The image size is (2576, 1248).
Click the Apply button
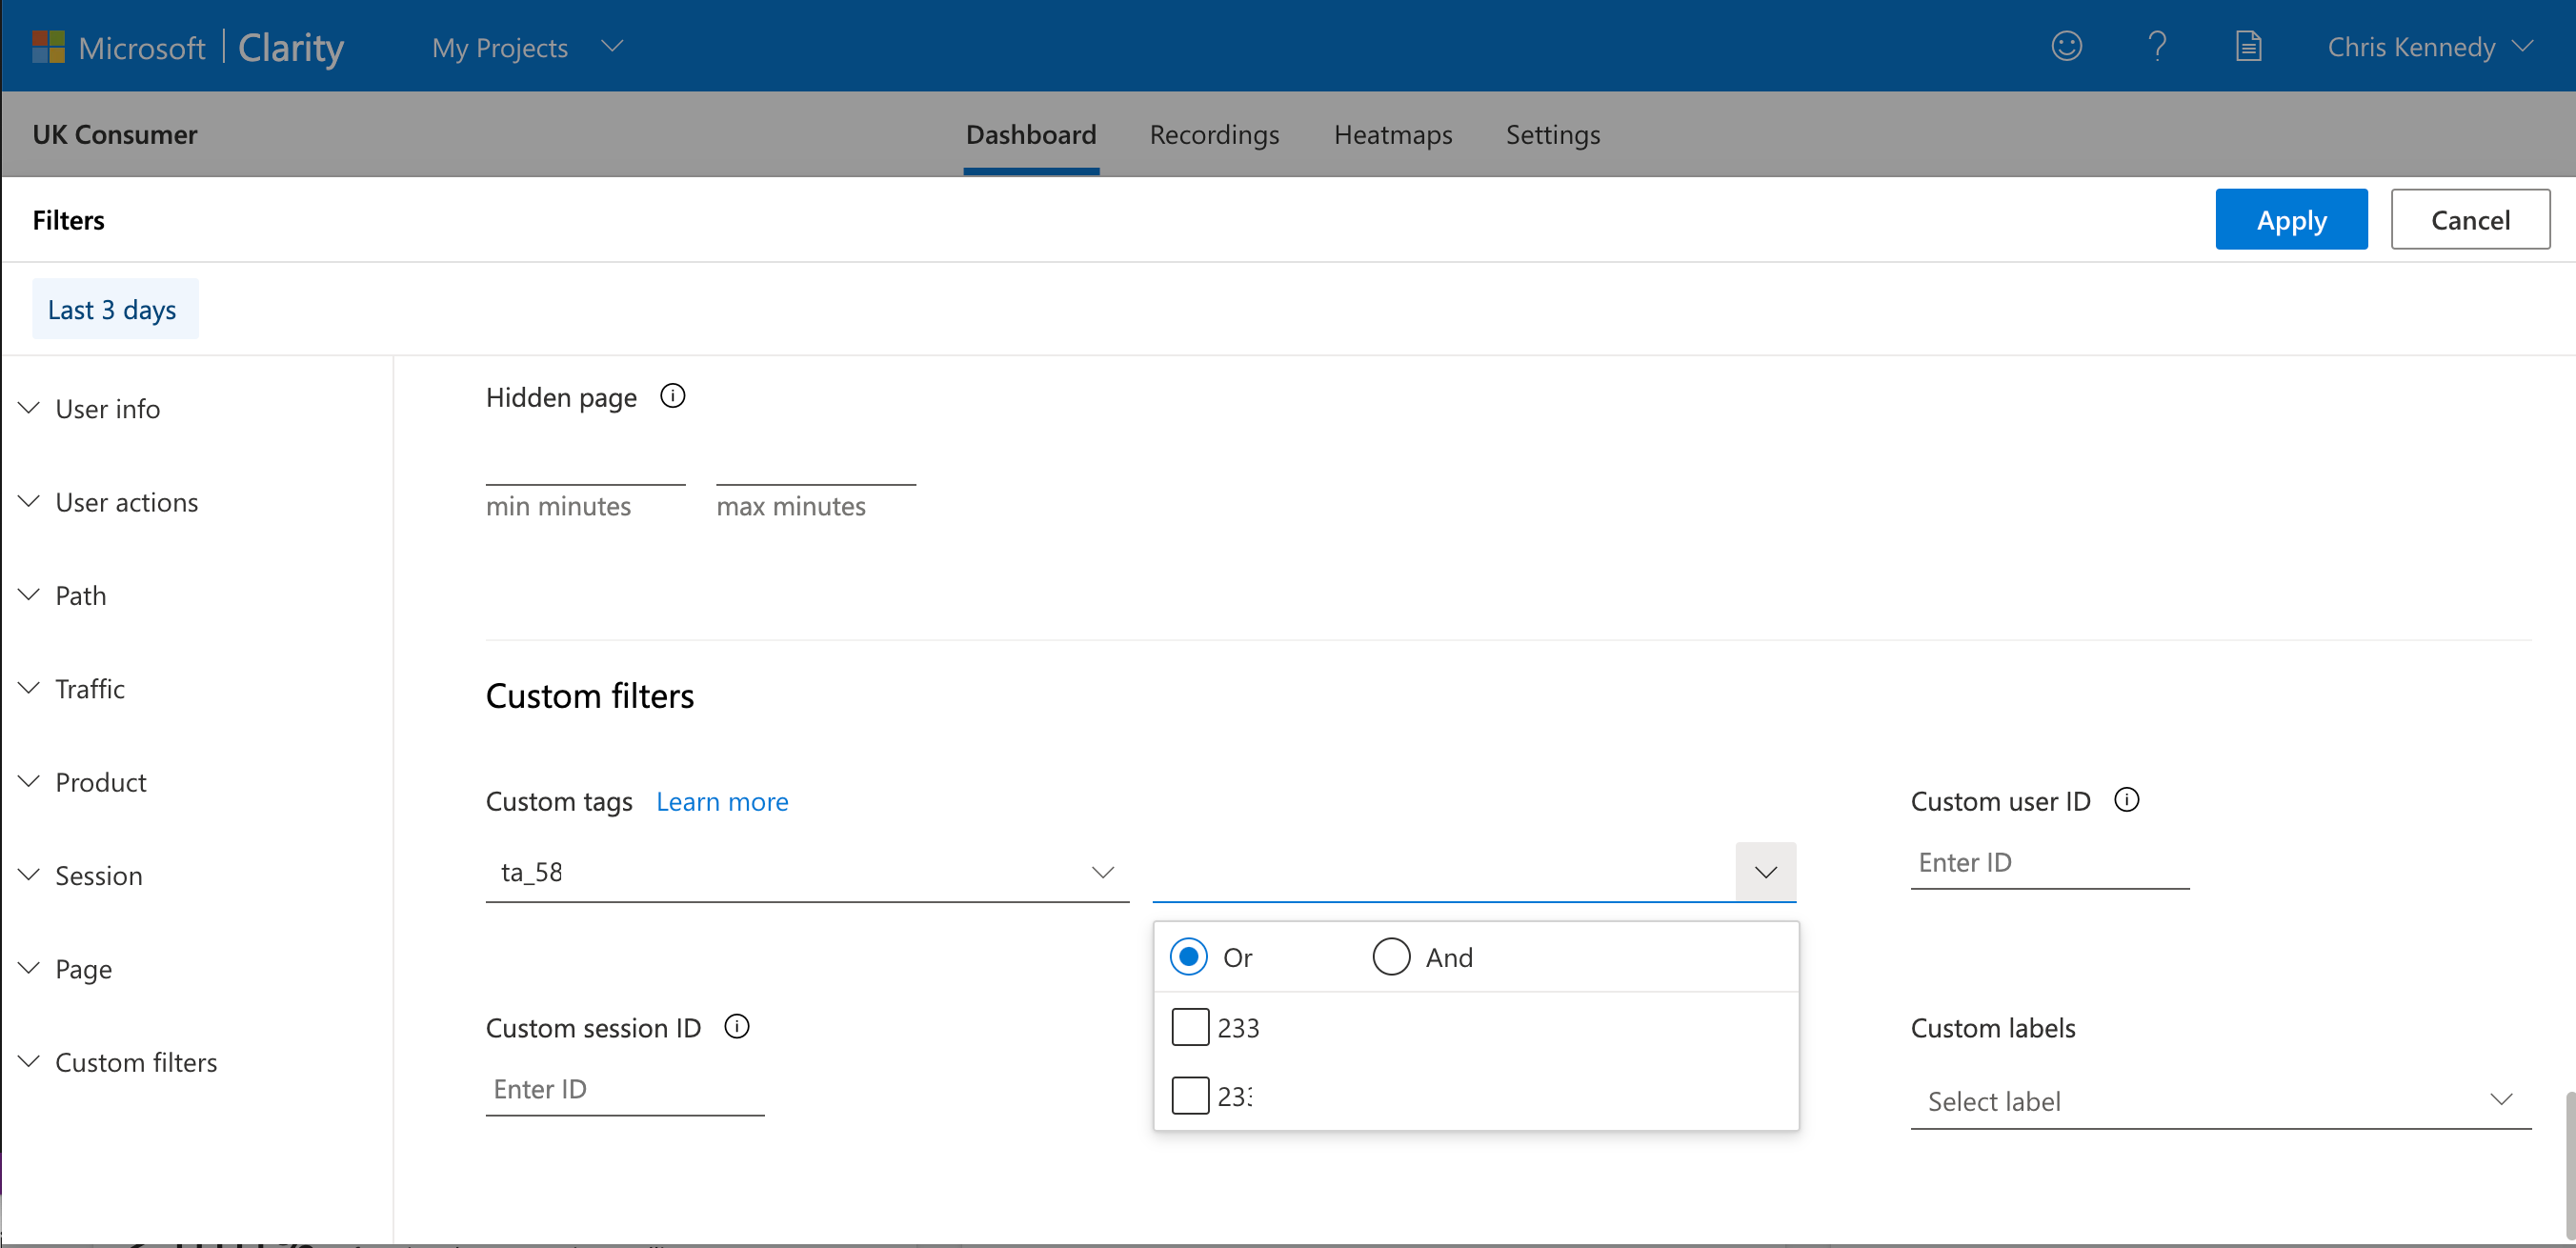2290,220
